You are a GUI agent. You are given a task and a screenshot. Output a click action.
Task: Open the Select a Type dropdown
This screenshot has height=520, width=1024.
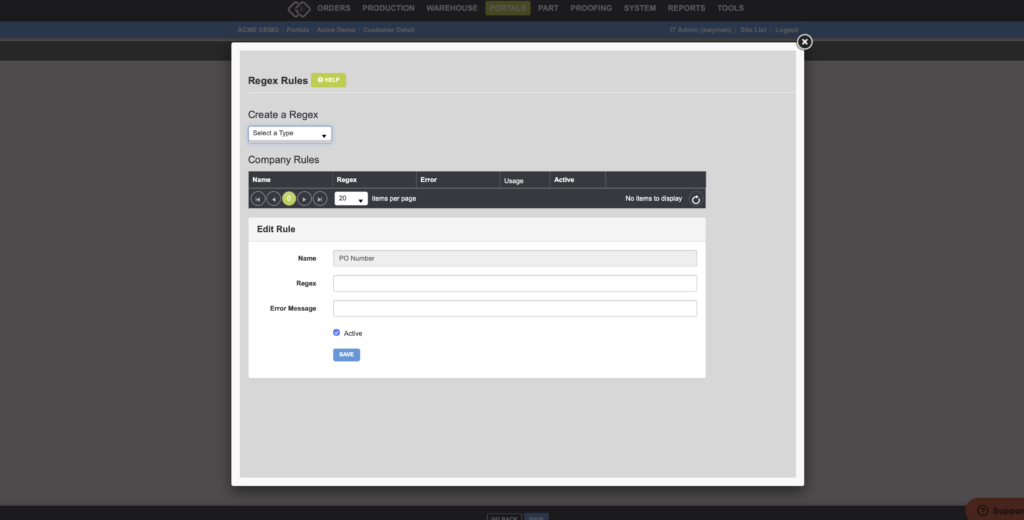[290, 134]
